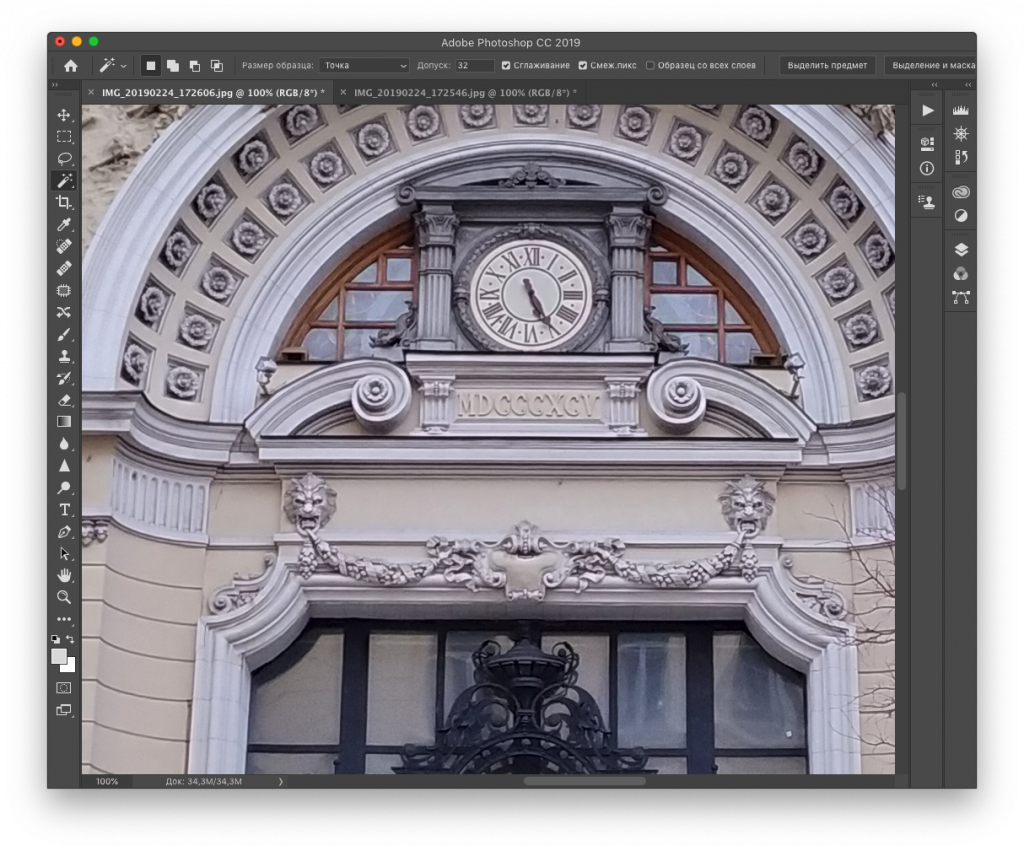Open the Layers panel icon

(x=961, y=250)
